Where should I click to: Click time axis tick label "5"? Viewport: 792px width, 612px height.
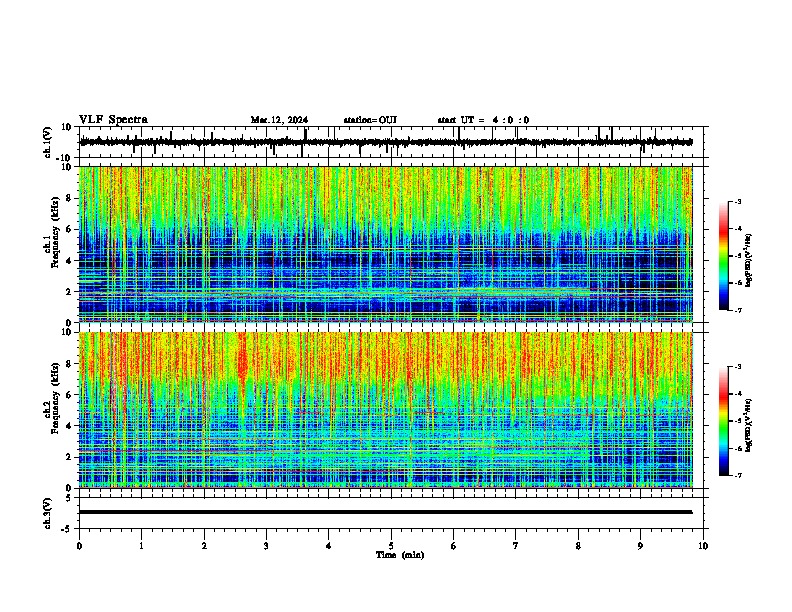click(391, 546)
